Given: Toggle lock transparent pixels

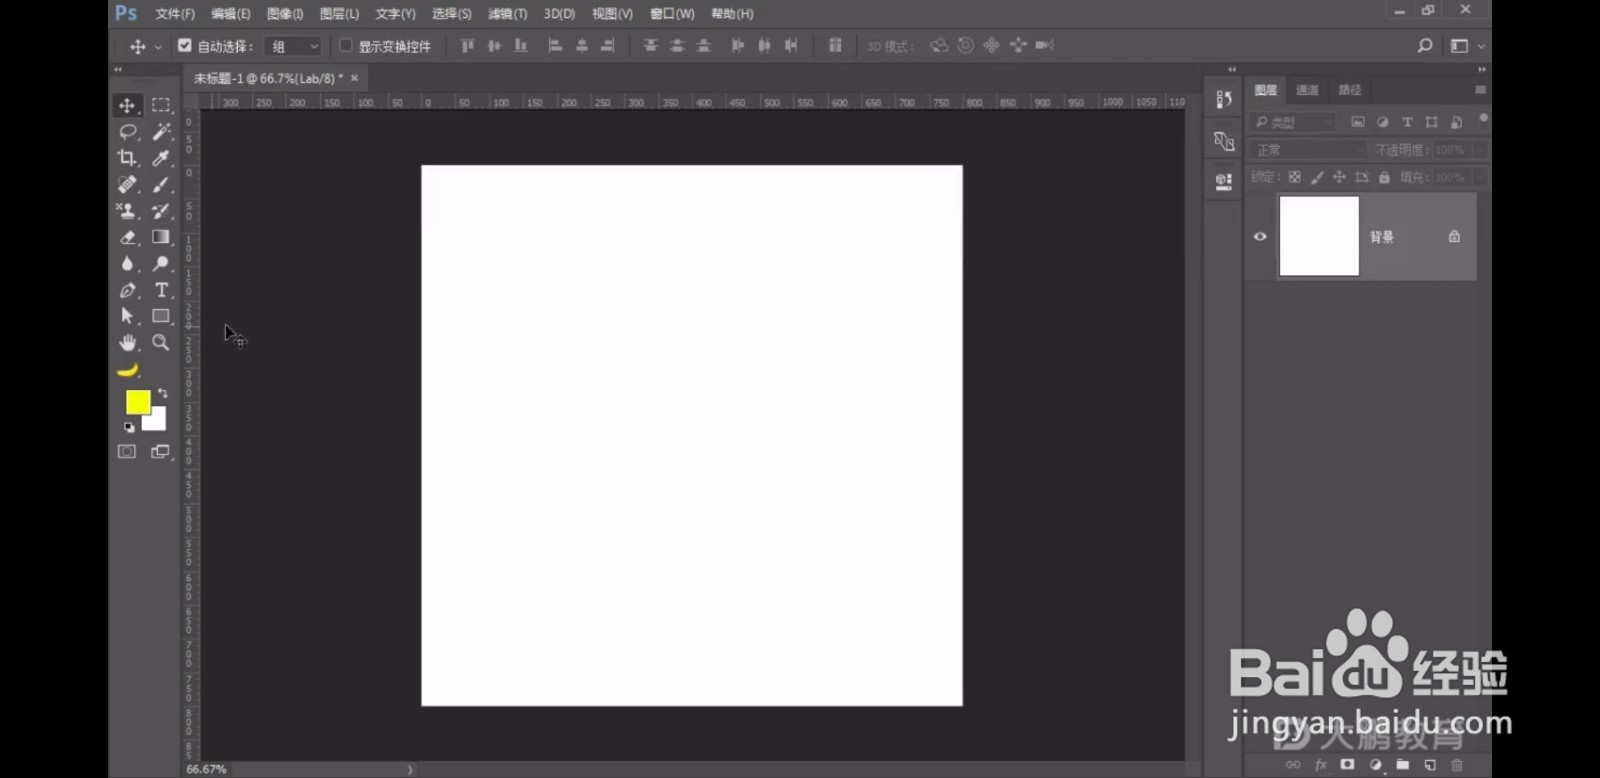Looking at the screenshot, I should [x=1295, y=177].
